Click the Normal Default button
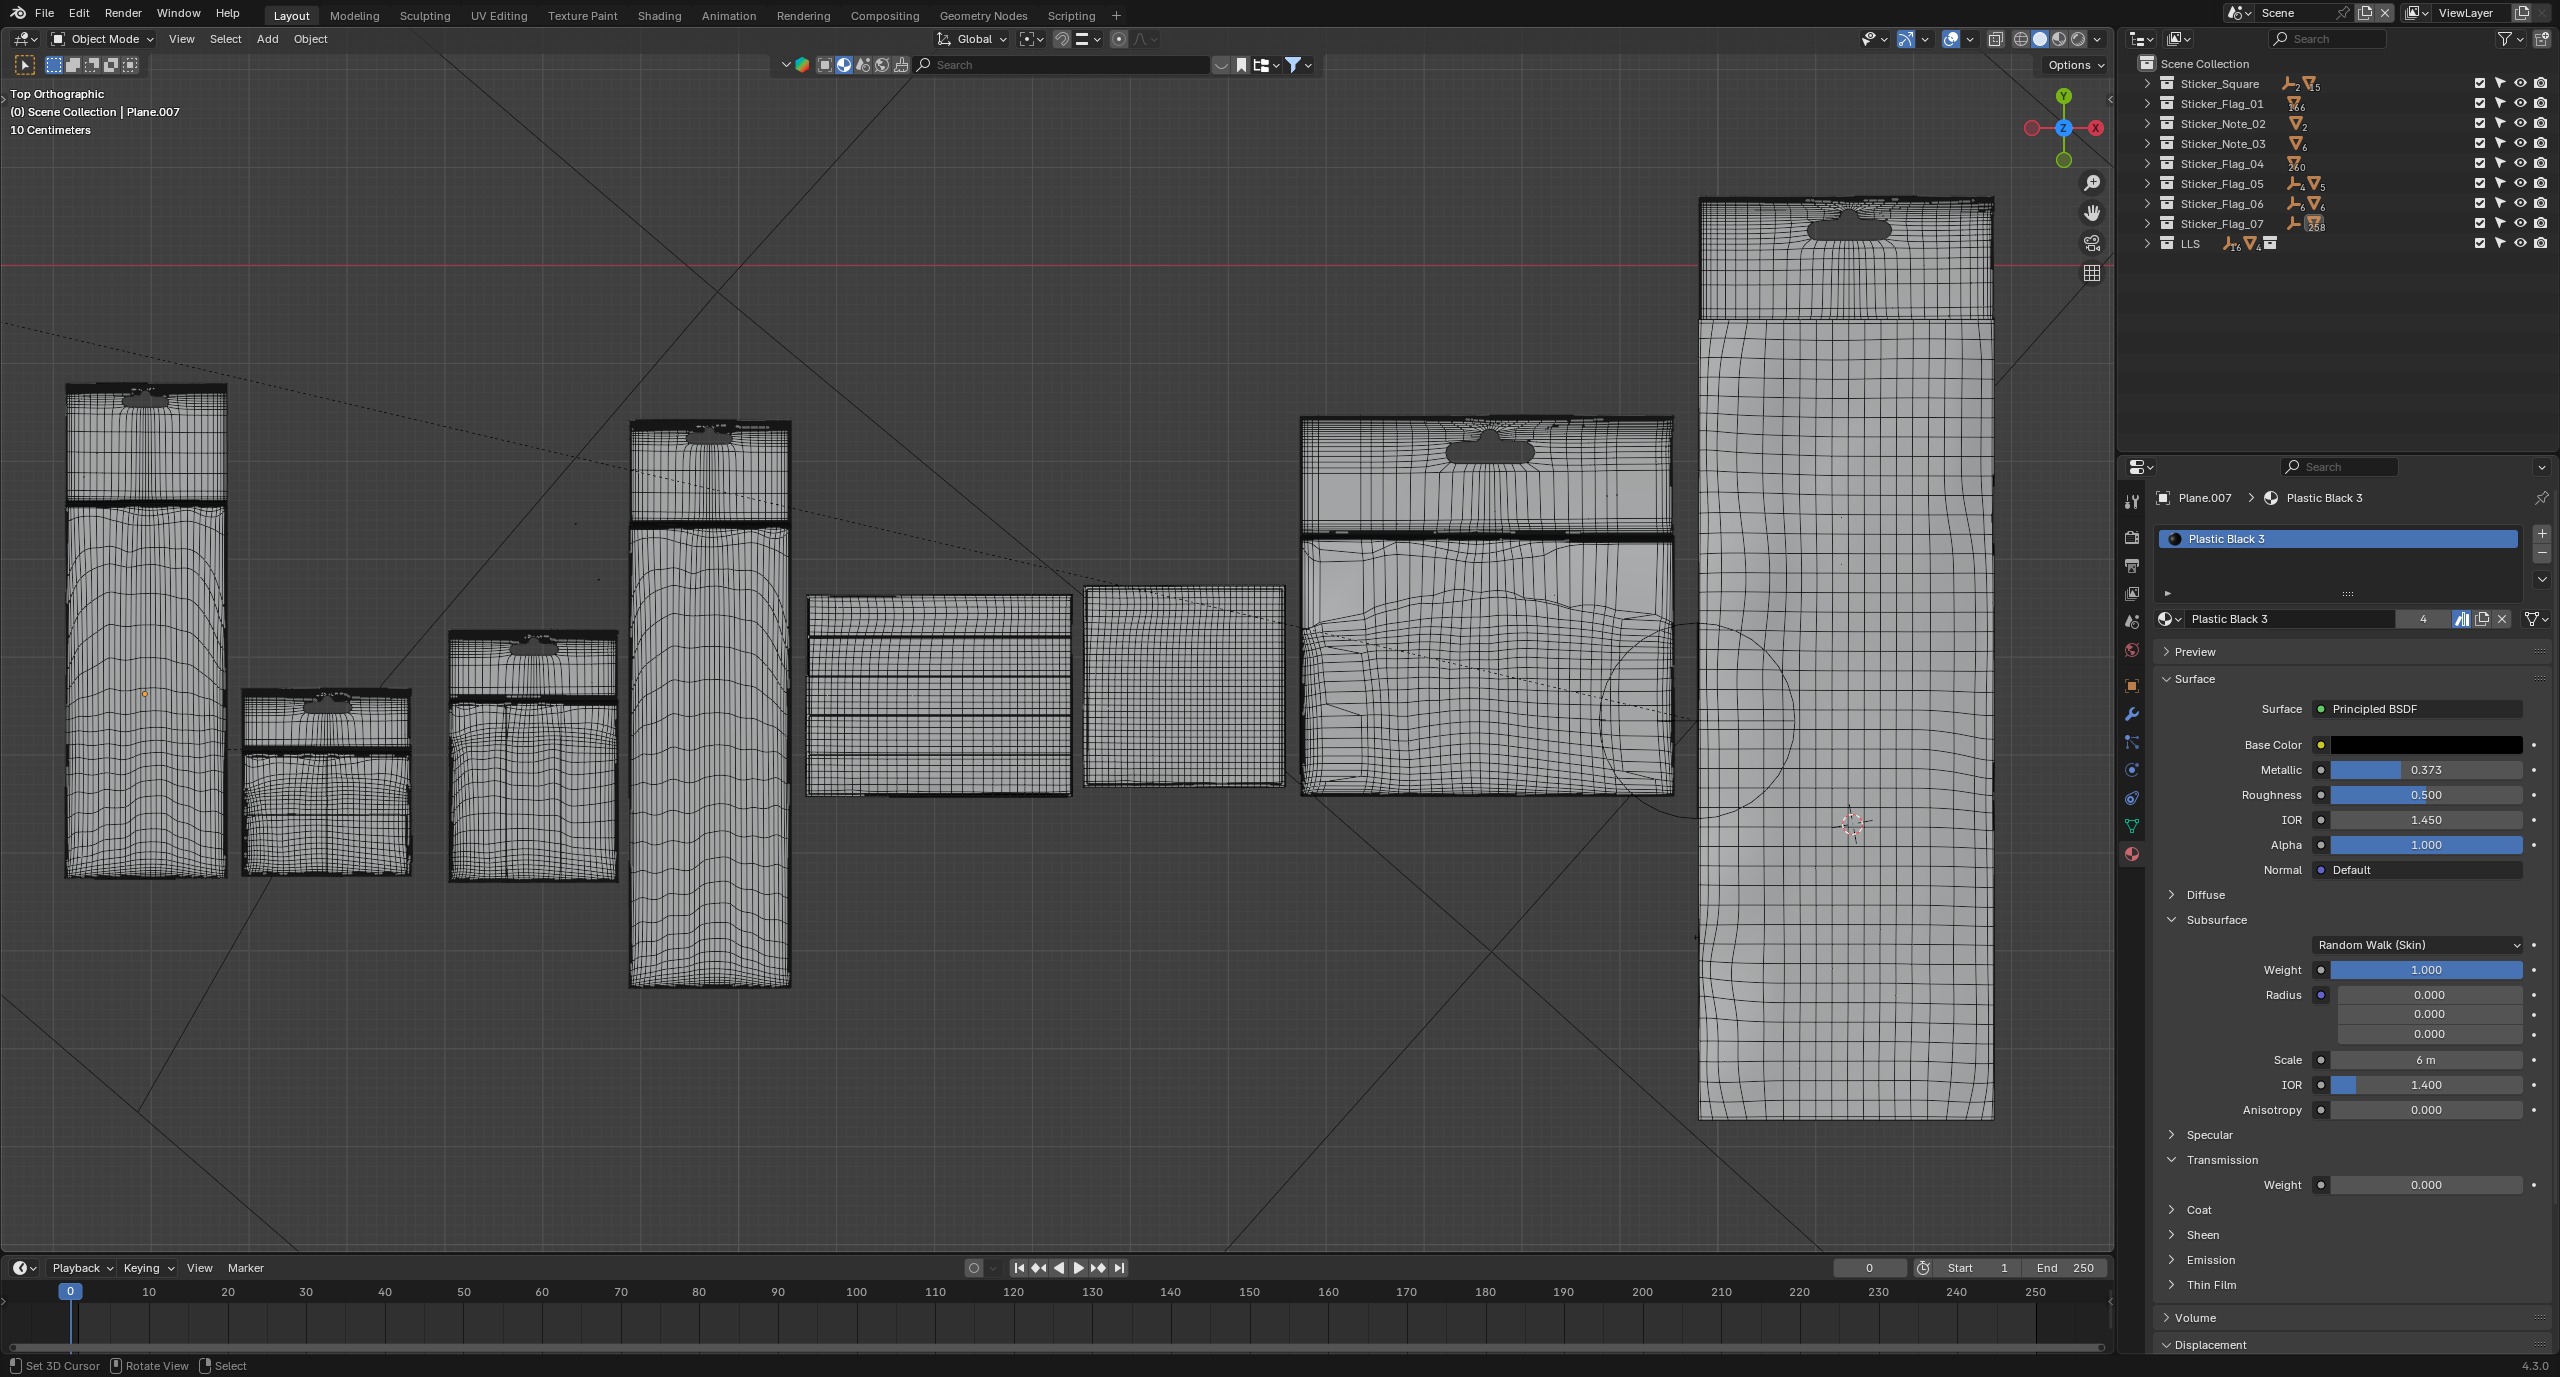This screenshot has height=1377, width=2560. coord(2416,870)
